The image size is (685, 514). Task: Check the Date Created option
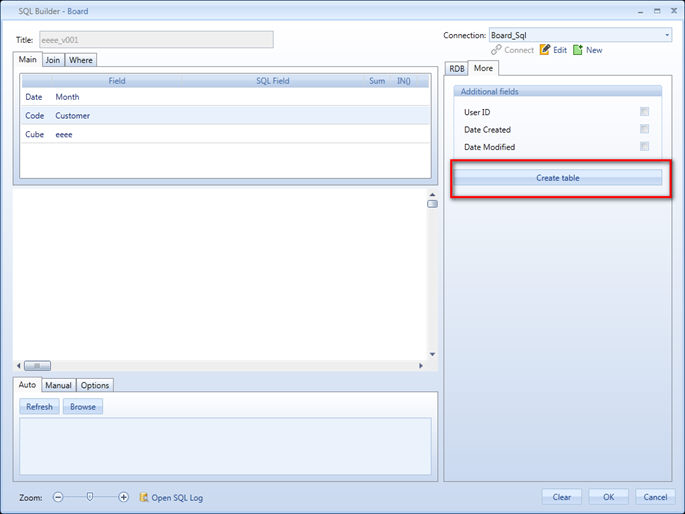coord(645,130)
